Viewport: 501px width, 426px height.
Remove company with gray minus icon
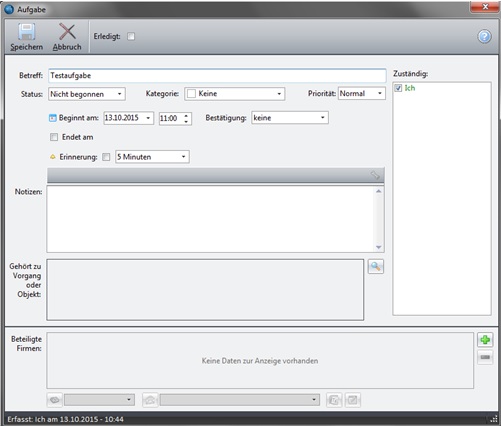click(485, 357)
